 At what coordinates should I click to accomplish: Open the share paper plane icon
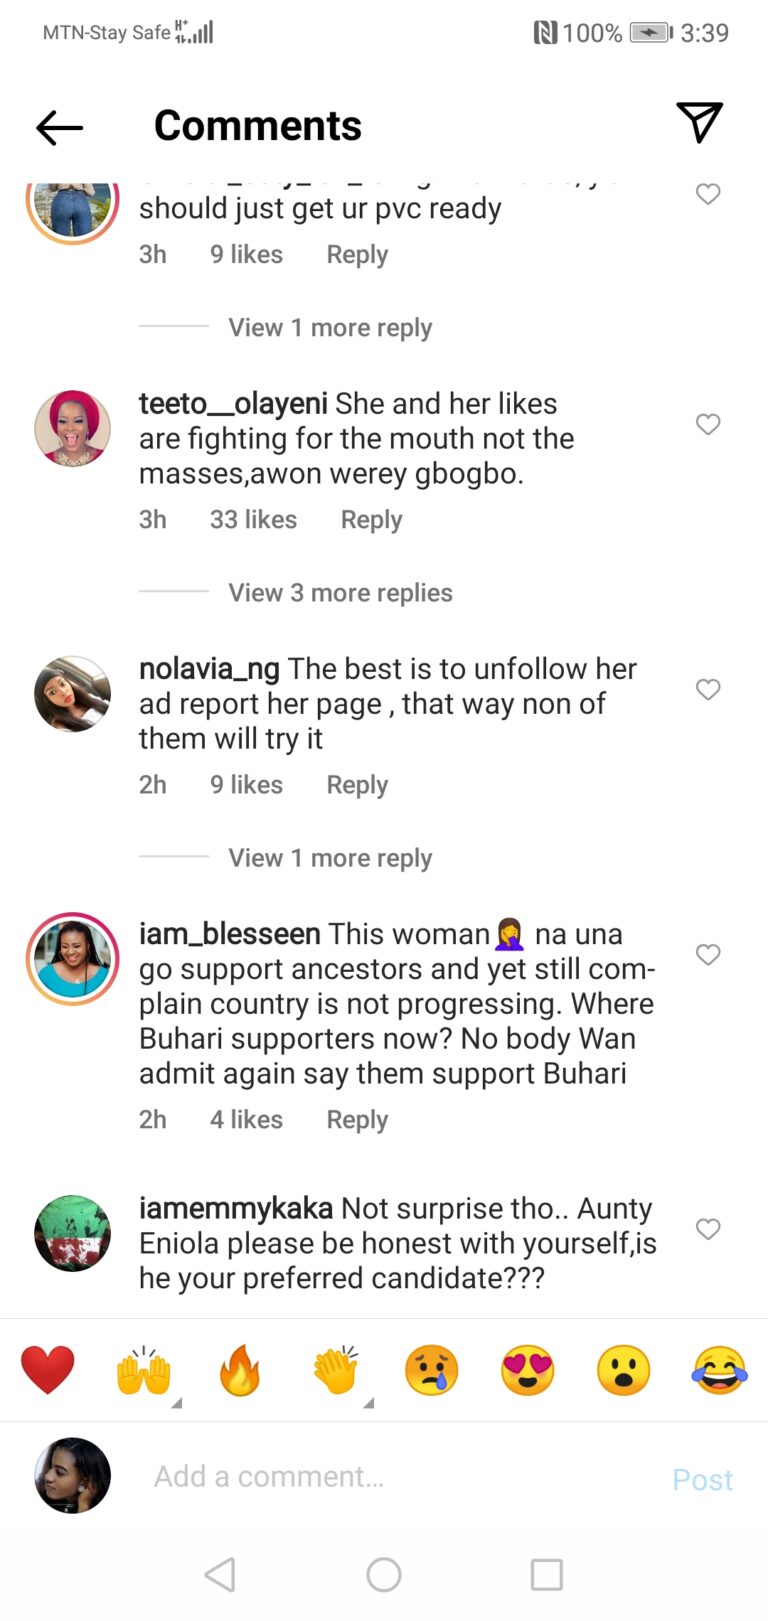699,122
